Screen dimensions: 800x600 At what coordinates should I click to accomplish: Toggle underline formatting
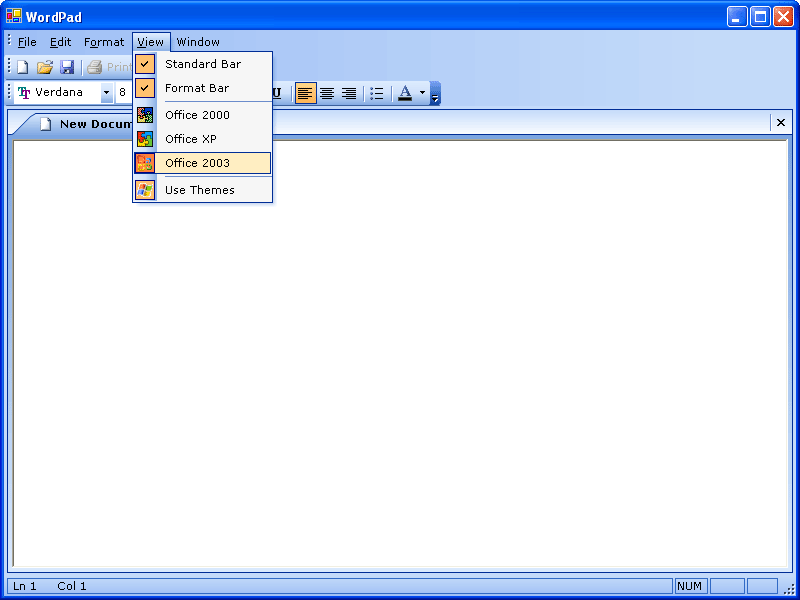tap(277, 93)
